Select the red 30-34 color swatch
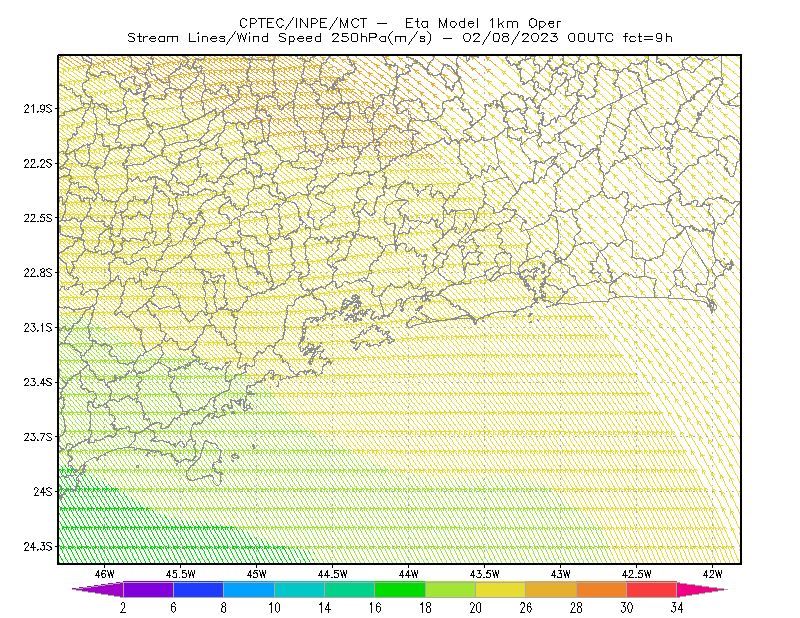800x618 pixels. [652, 589]
